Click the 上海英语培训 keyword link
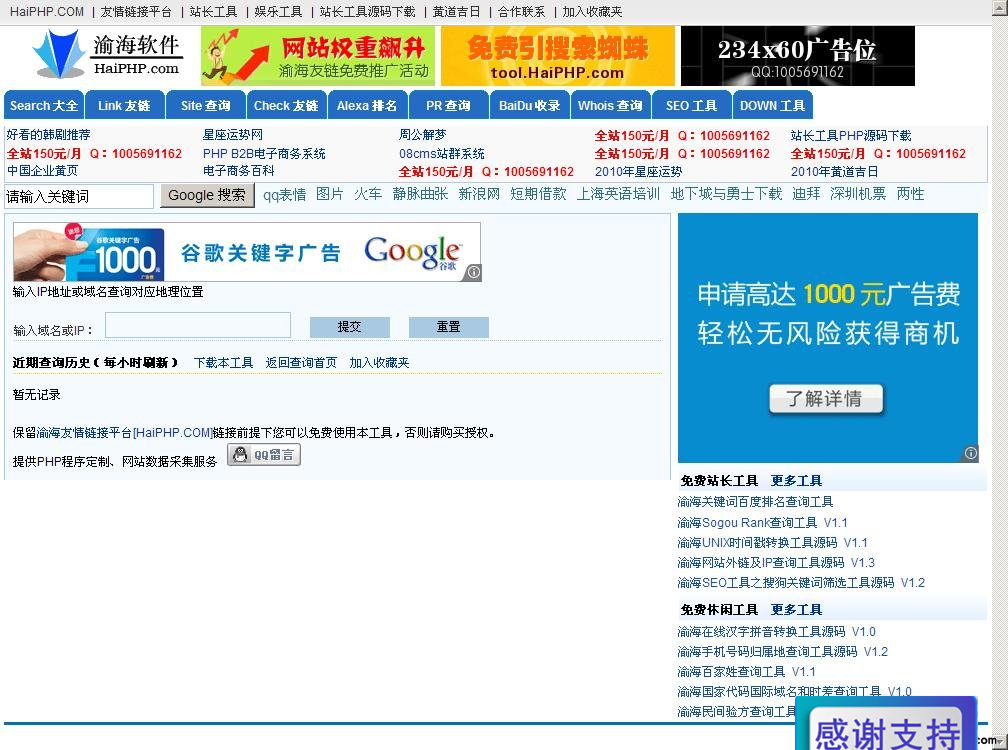The height and width of the screenshot is (750, 1008). tap(618, 193)
